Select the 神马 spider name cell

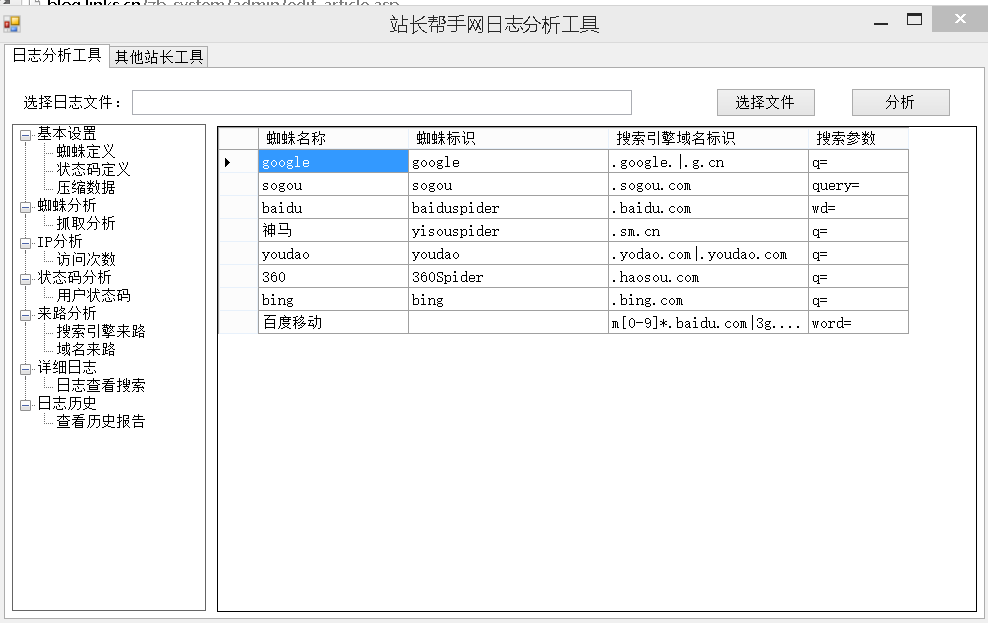point(333,231)
